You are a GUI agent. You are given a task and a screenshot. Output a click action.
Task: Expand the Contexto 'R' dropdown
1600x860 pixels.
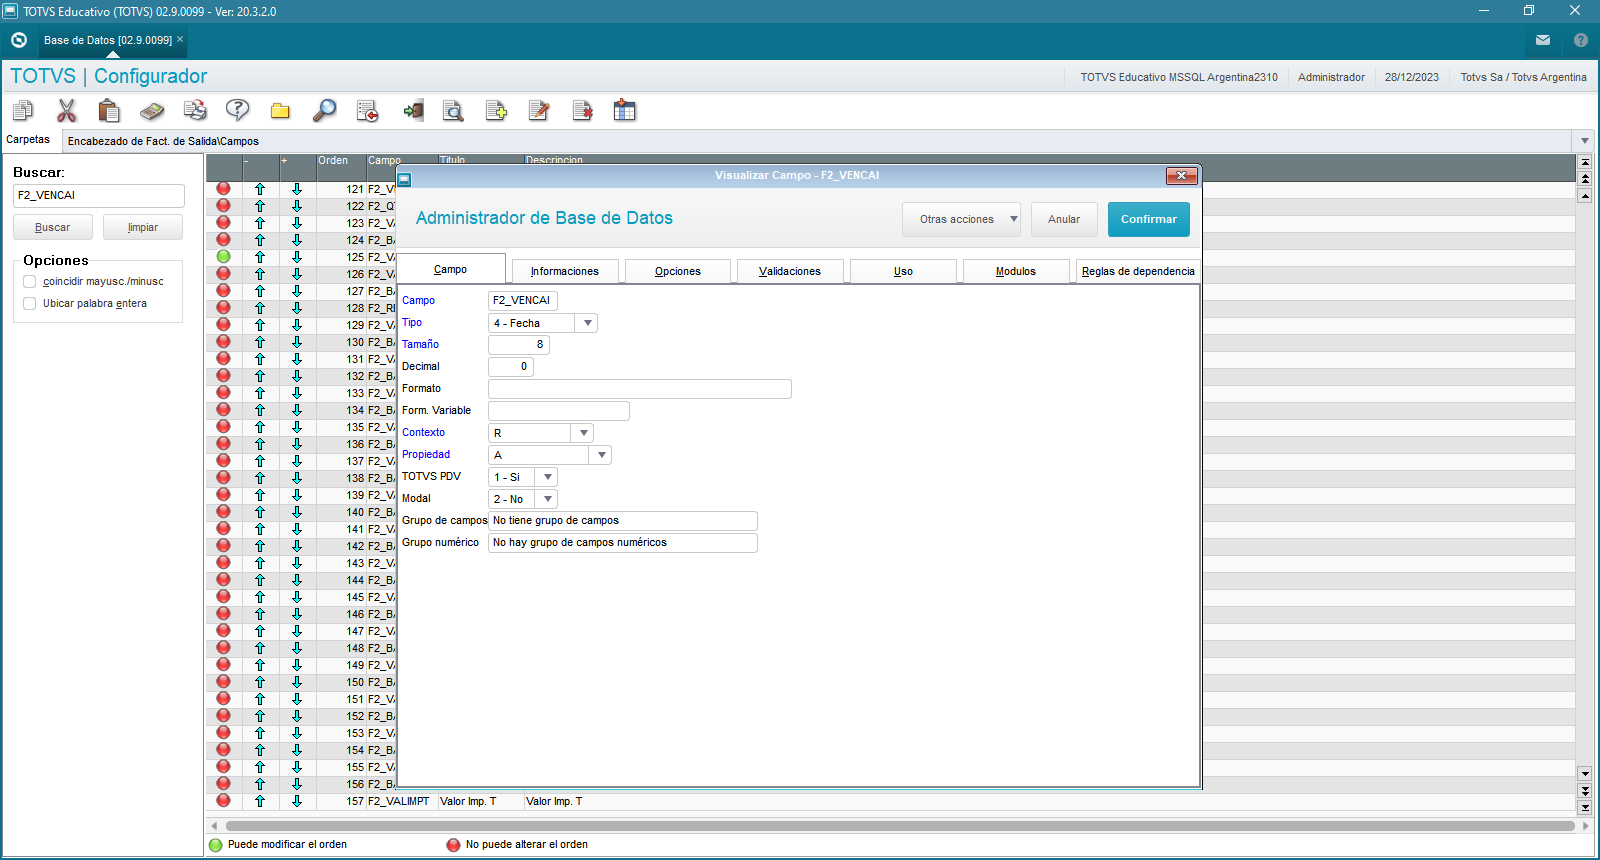pyautogui.click(x=583, y=433)
